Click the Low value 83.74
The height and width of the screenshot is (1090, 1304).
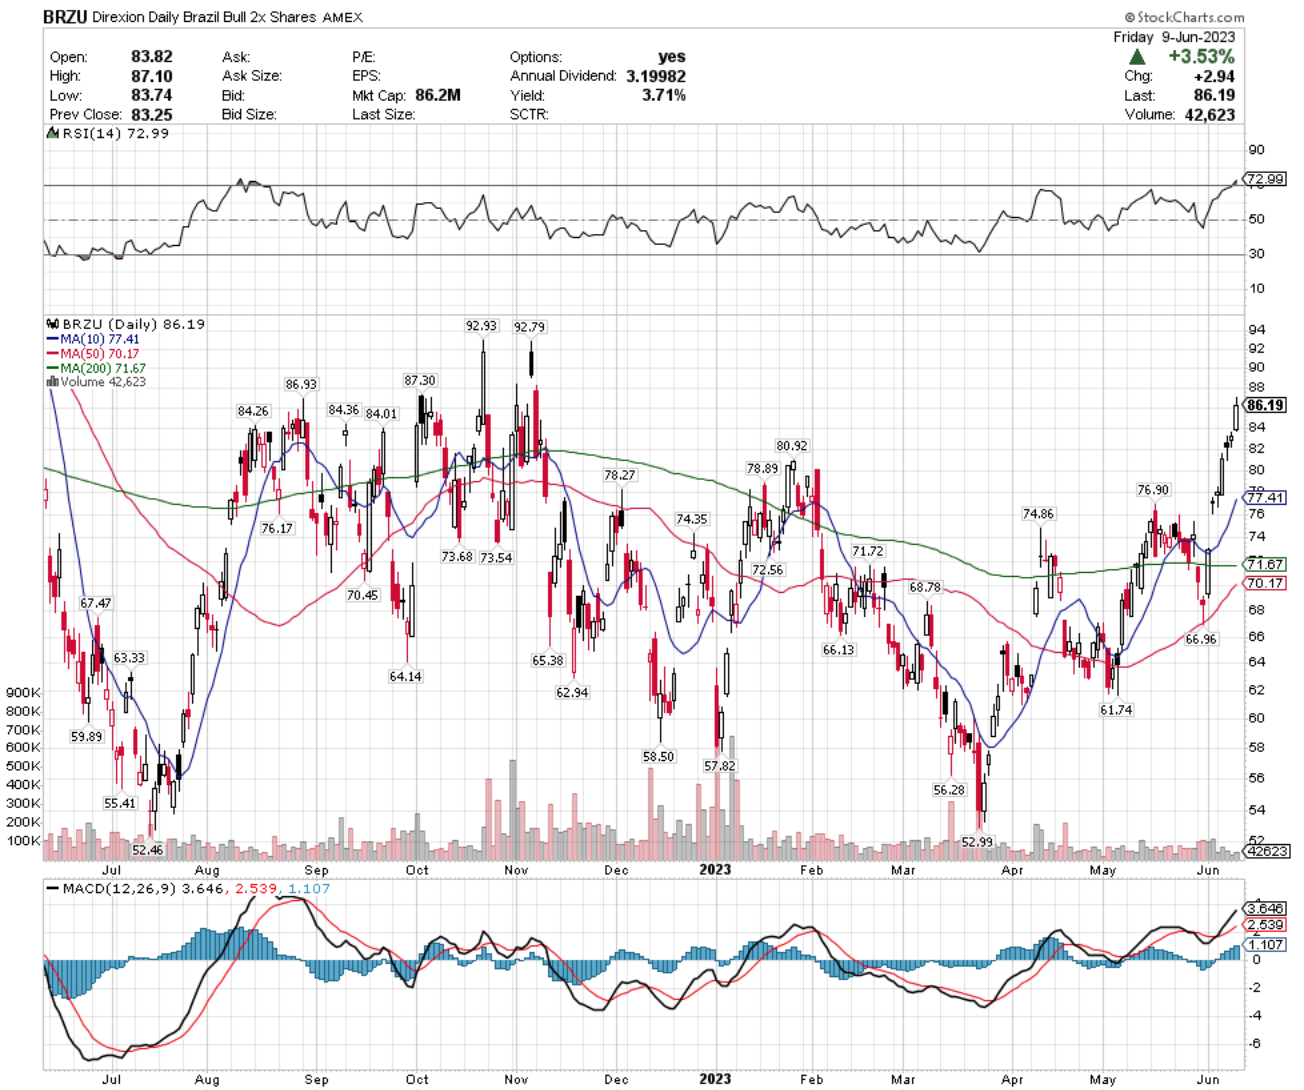(152, 95)
